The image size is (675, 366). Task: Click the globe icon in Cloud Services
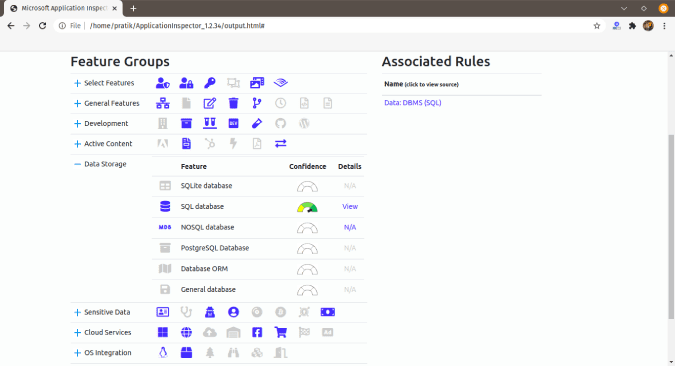tap(186, 332)
